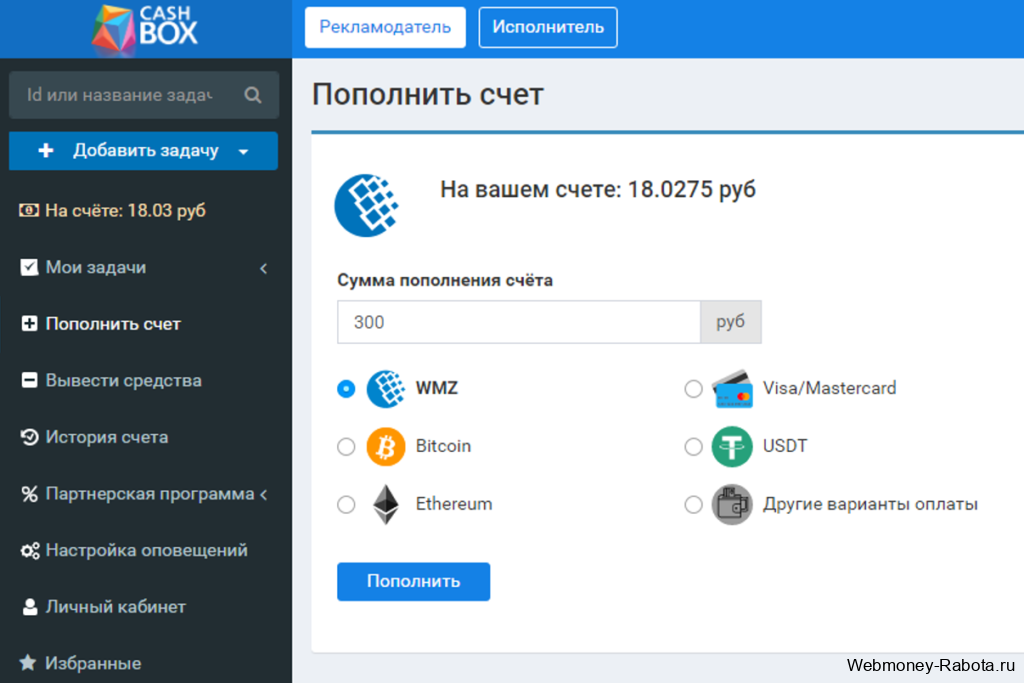Click the blue Пополнить button

coord(413,581)
